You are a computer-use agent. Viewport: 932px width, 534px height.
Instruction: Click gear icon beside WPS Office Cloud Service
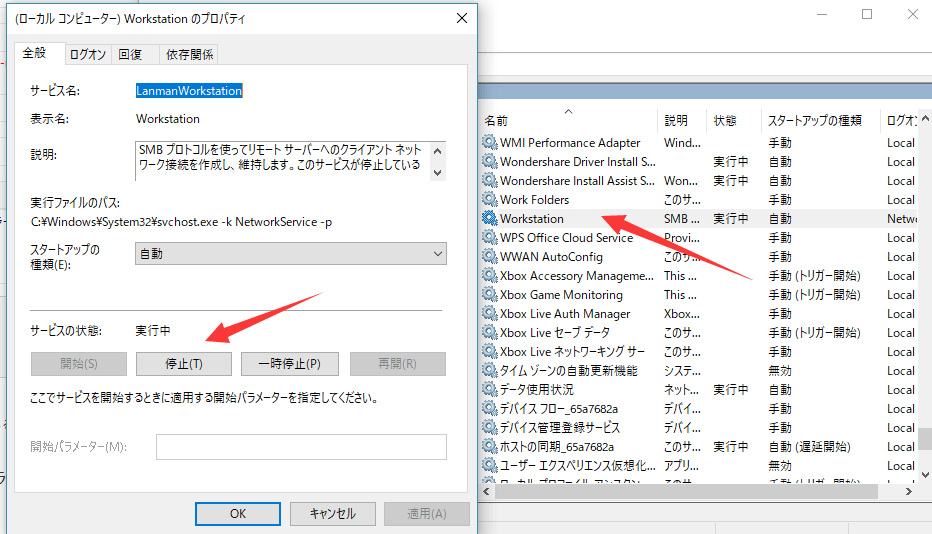(x=489, y=237)
